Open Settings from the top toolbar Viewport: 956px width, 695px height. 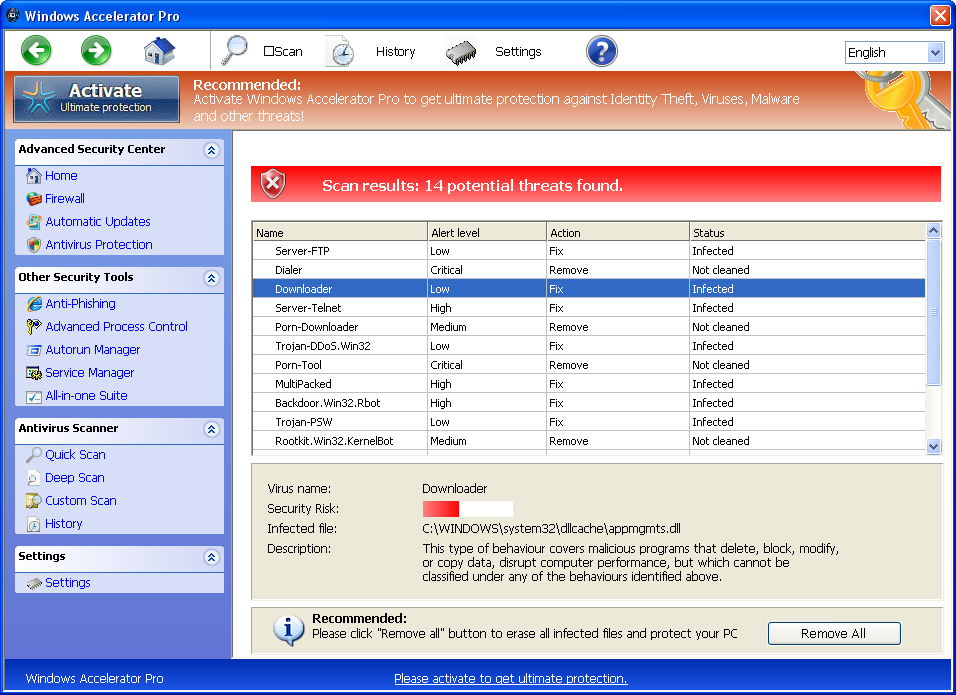518,52
